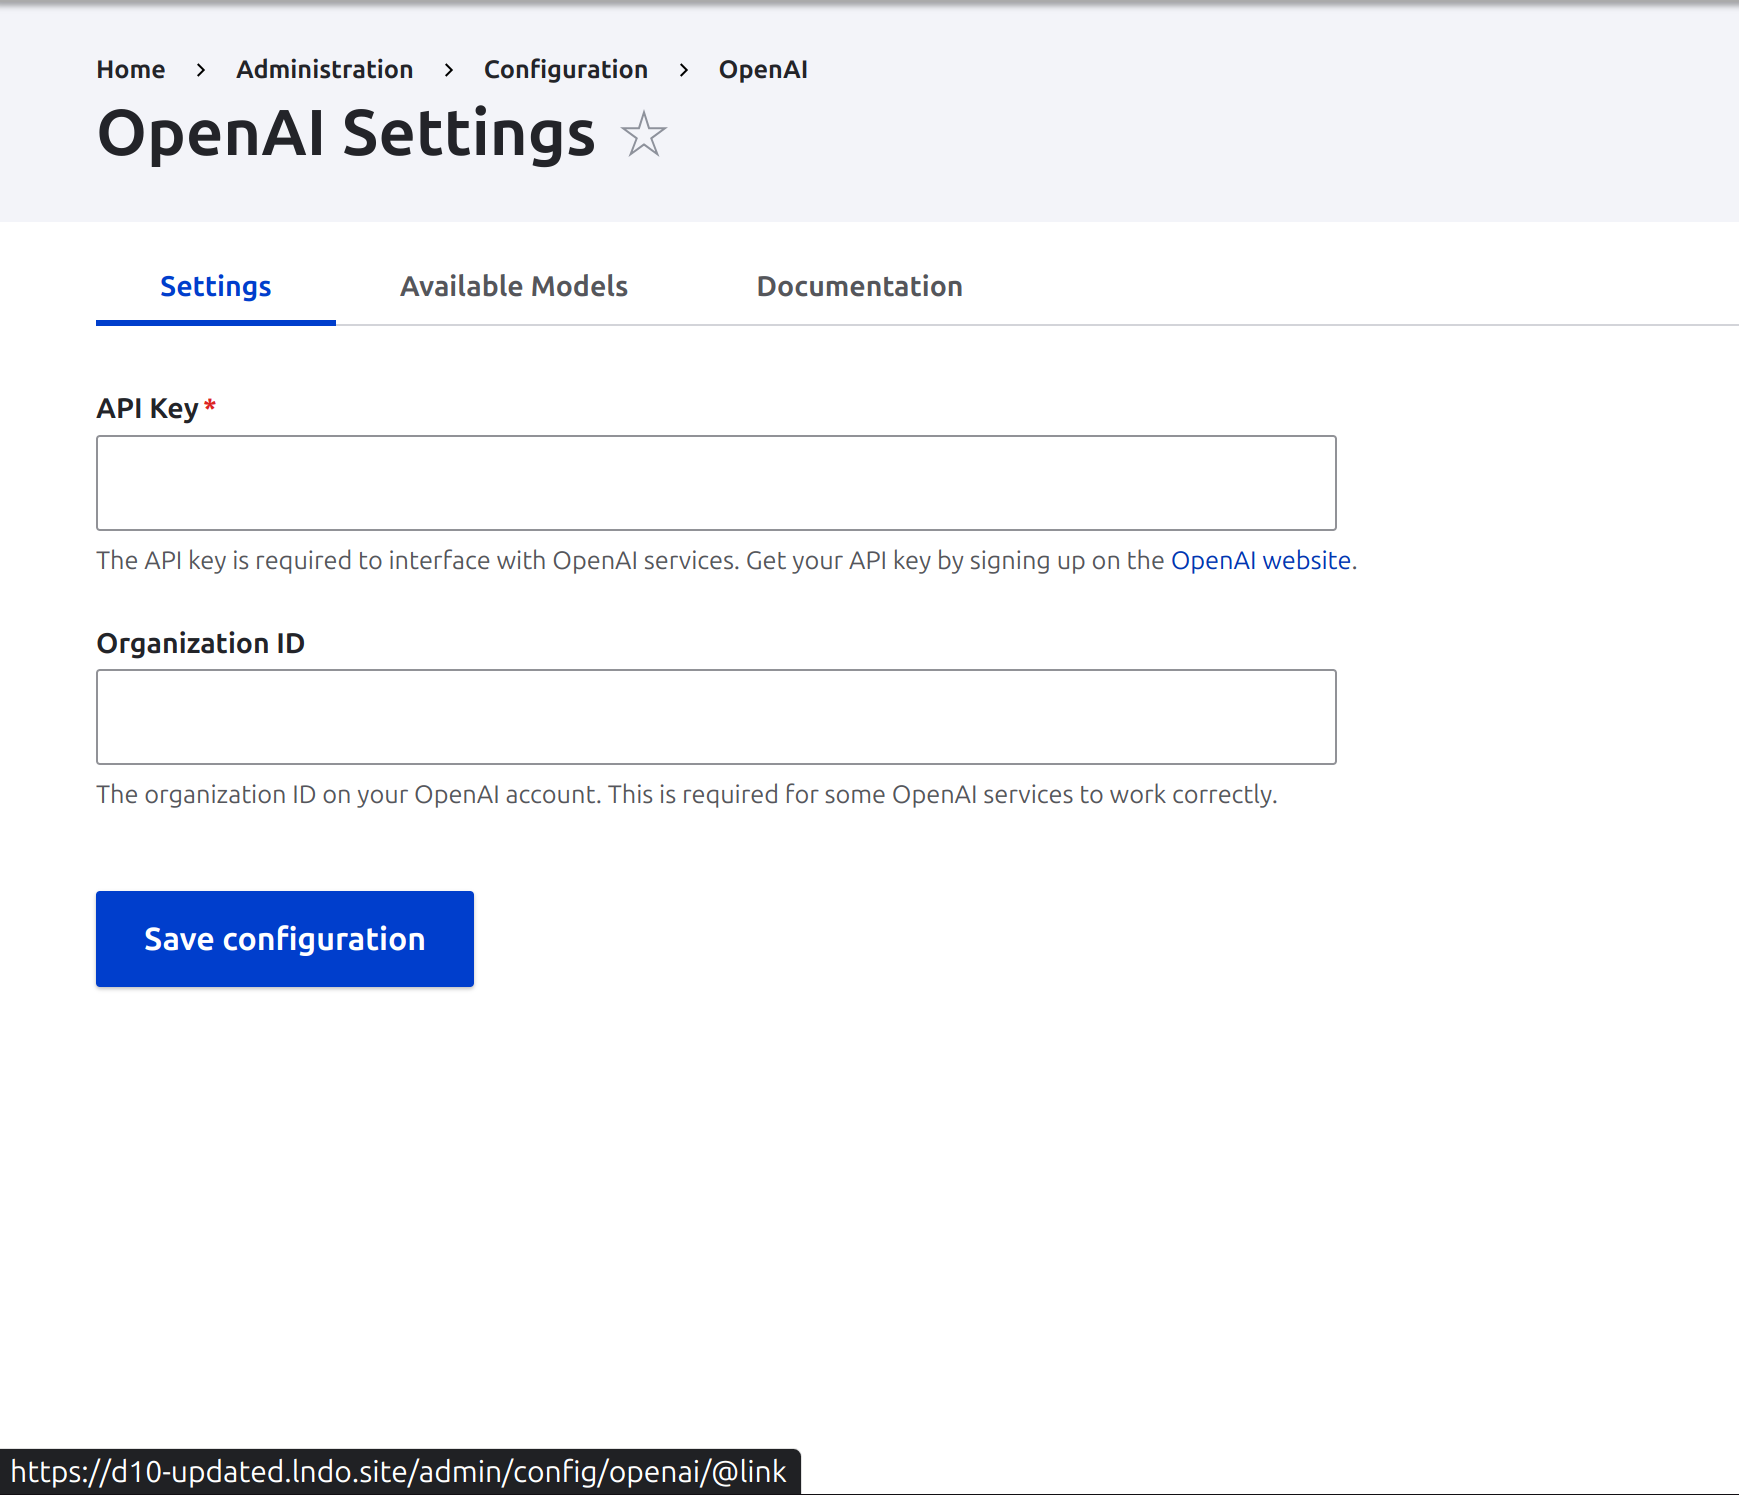Click the API key description text

(727, 560)
